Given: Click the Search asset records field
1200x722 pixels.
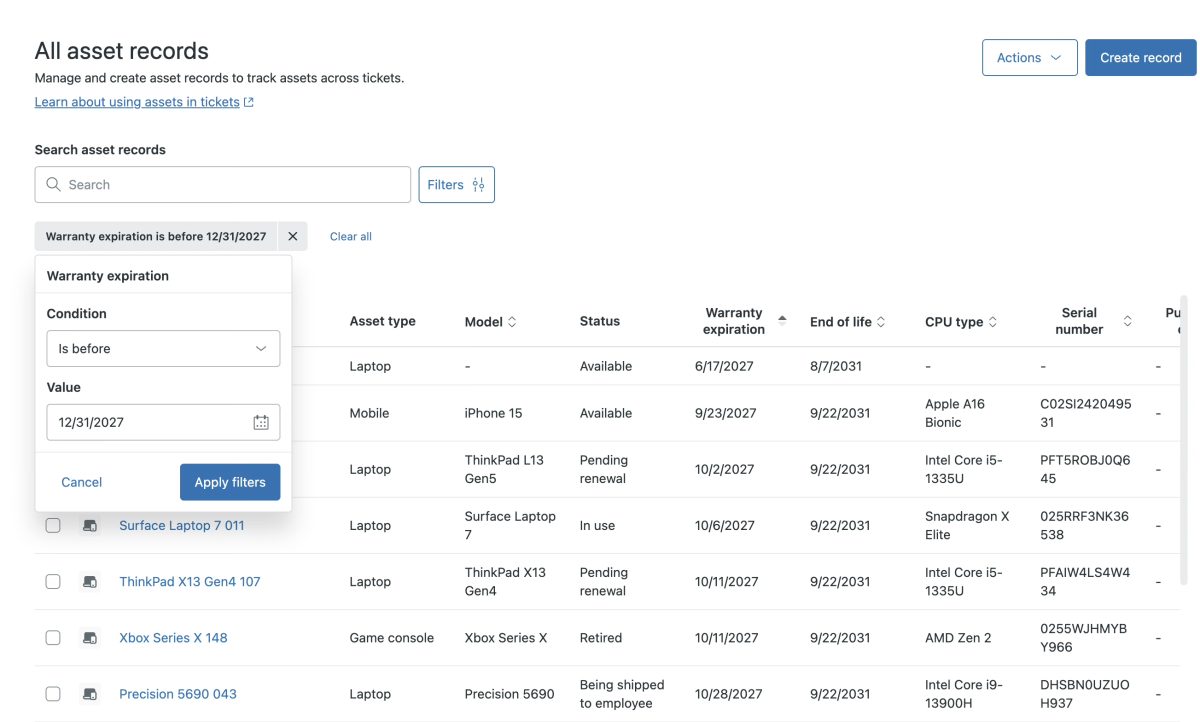Looking at the screenshot, I should (223, 185).
